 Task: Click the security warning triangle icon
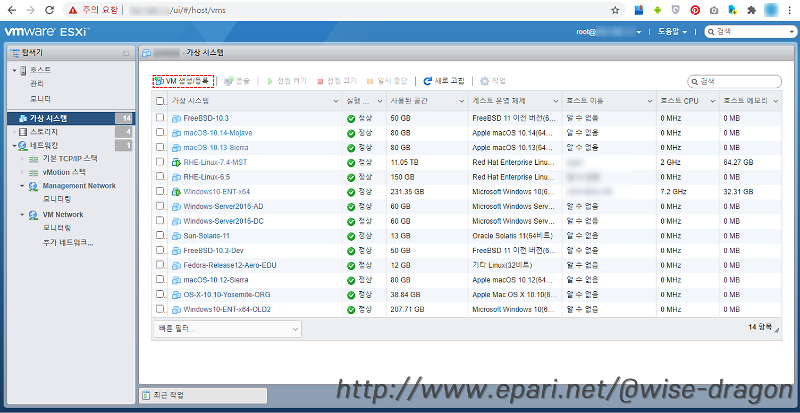click(73, 10)
